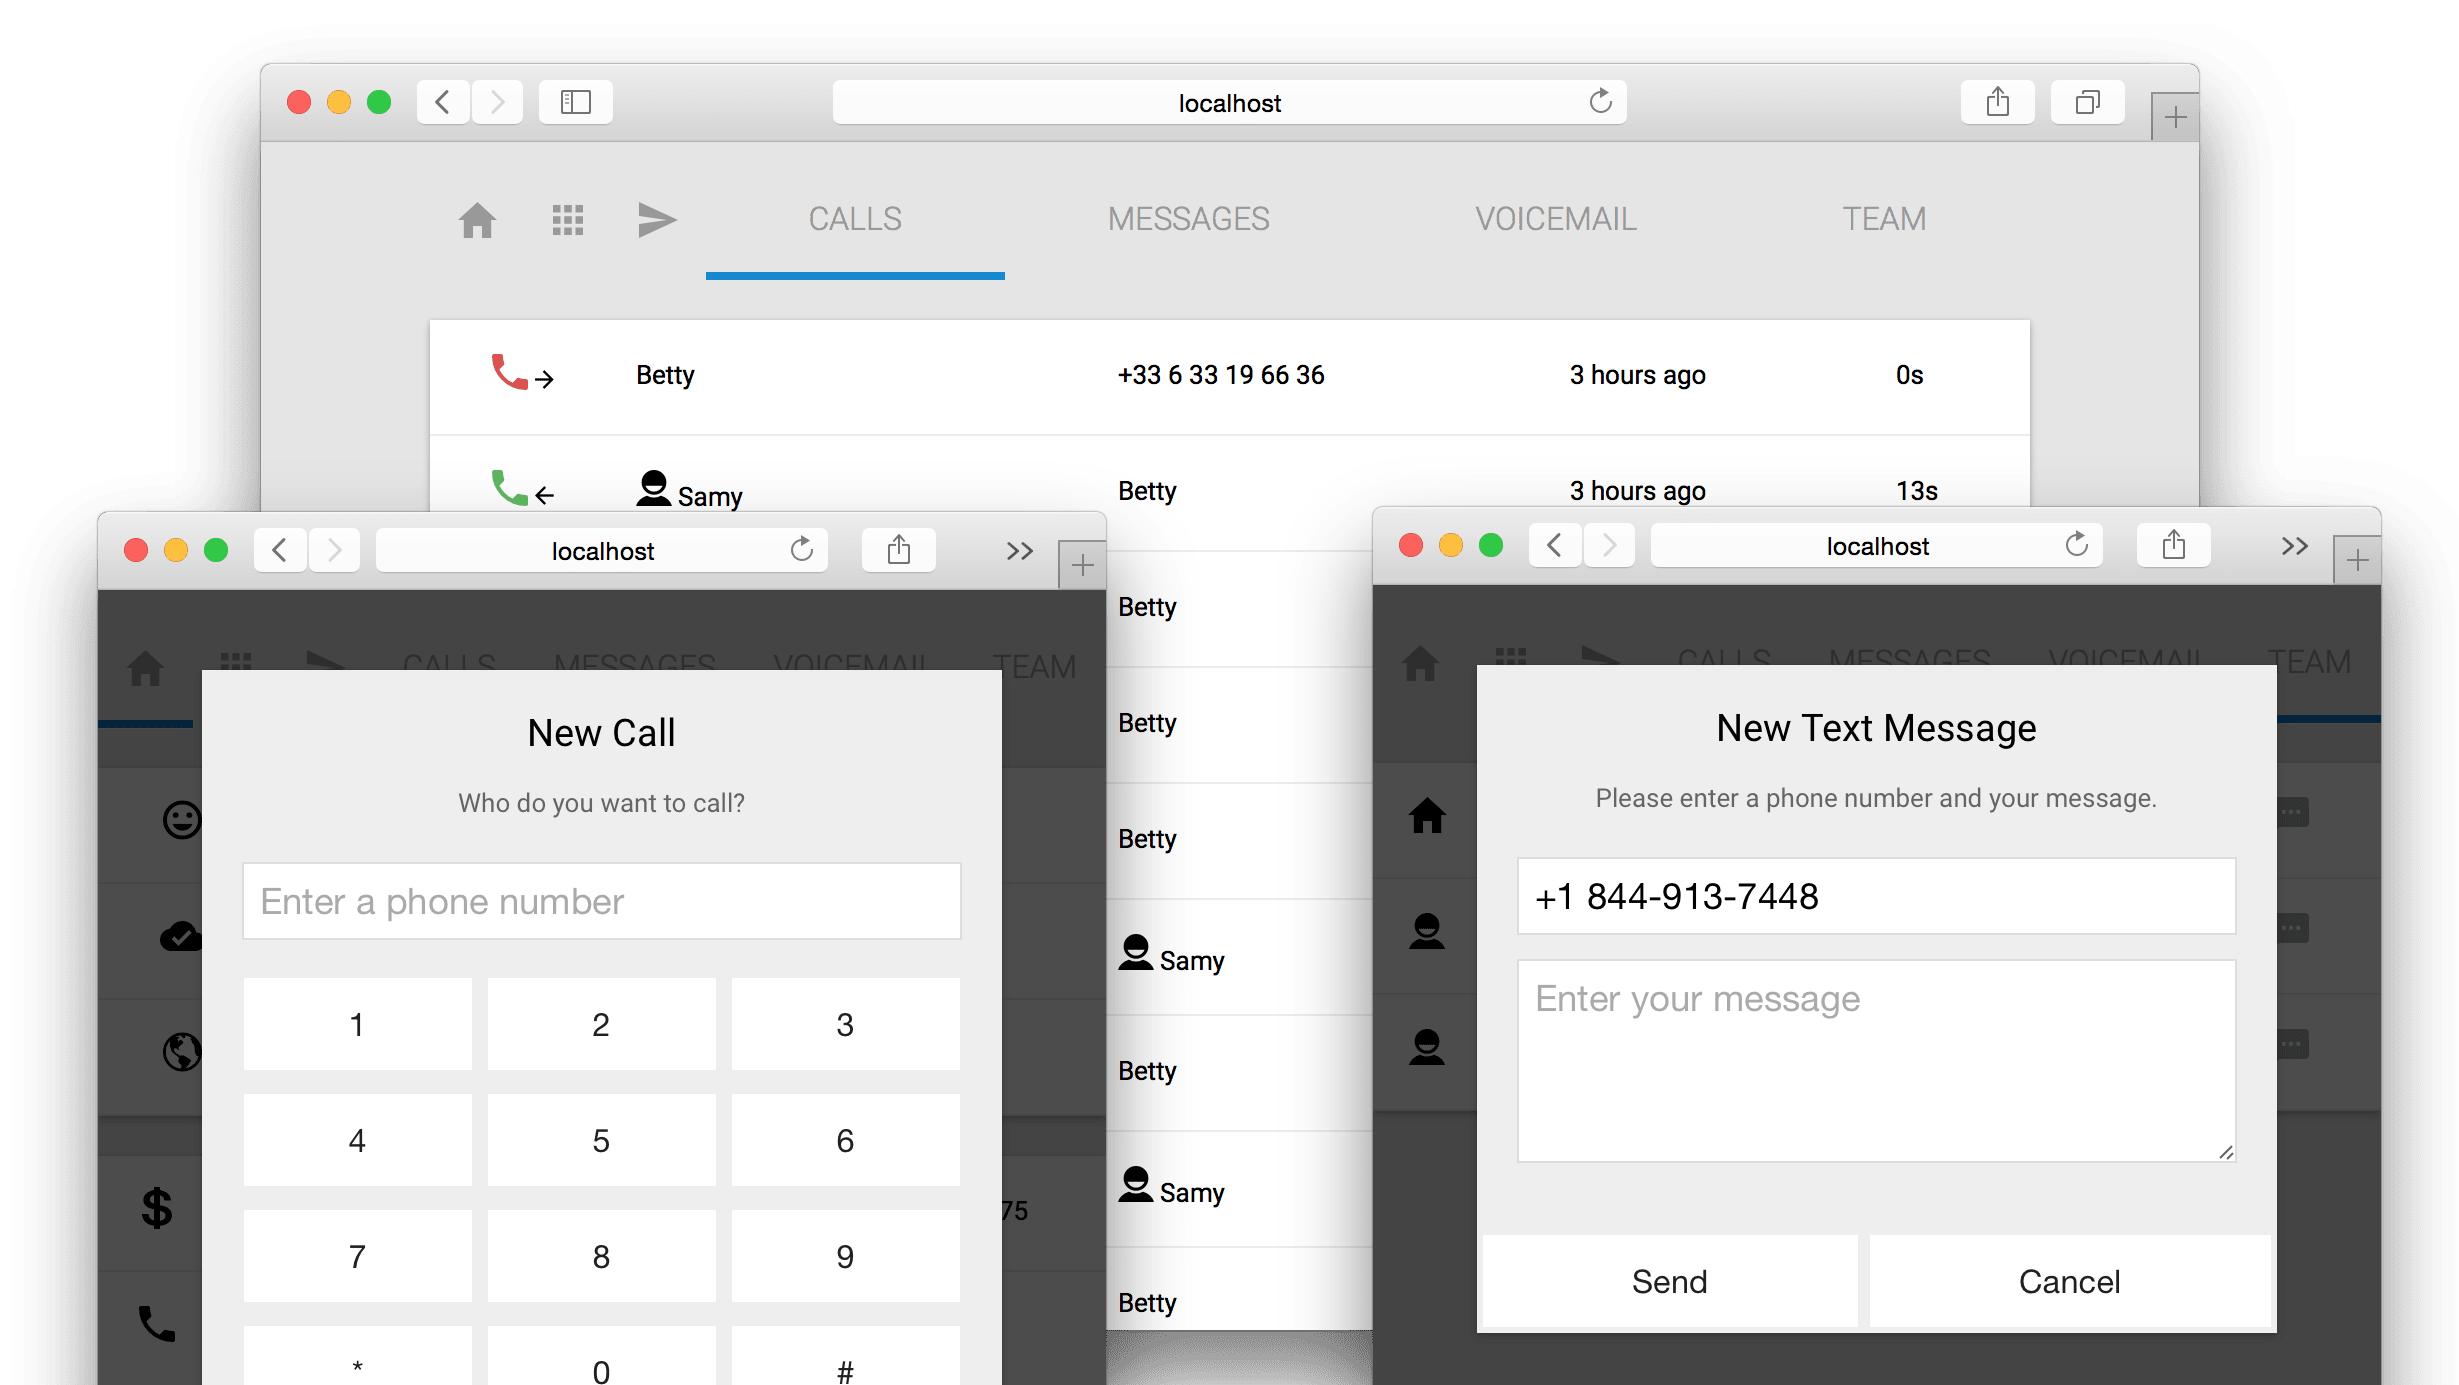Viewport: 2459px width, 1385px height.
Task: Click the Enter a phone number field
Action: click(601, 901)
